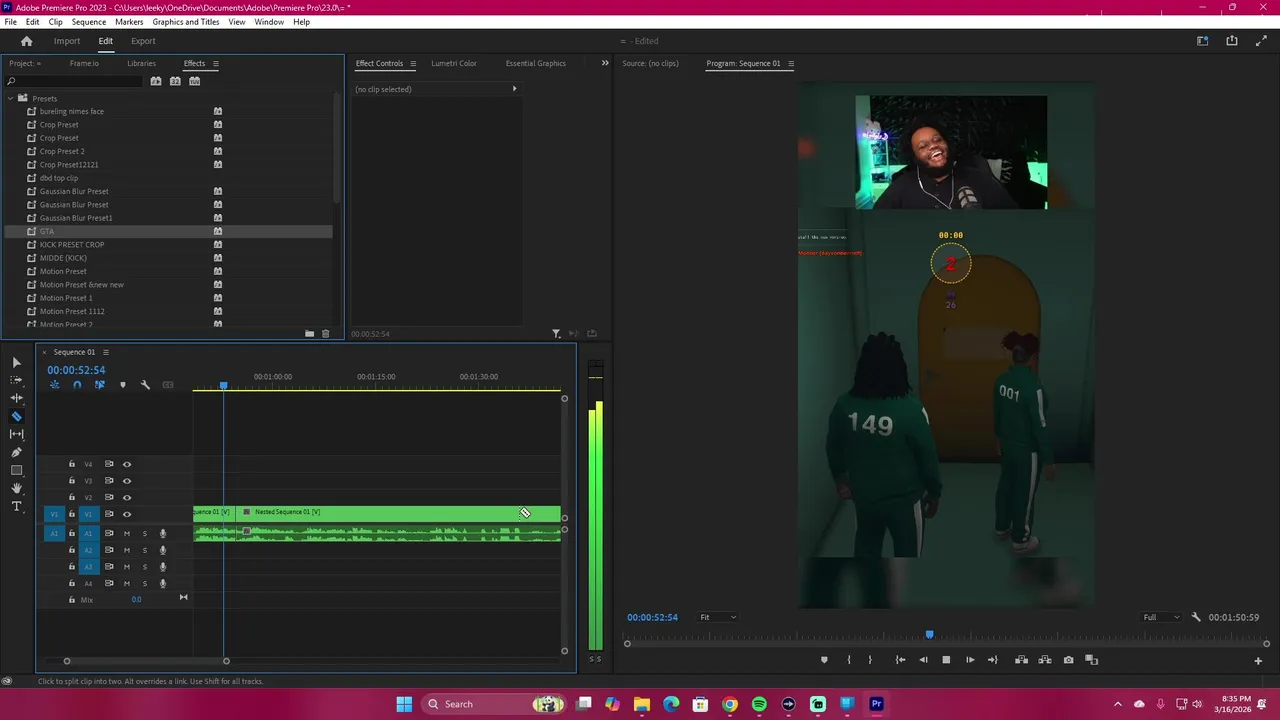Click the Quick Export icon

coord(1232,41)
